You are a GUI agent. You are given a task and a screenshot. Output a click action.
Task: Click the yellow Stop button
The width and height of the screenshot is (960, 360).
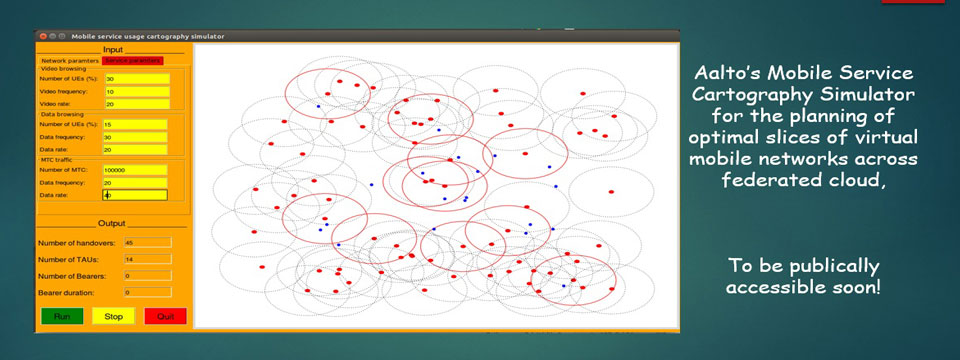point(113,317)
